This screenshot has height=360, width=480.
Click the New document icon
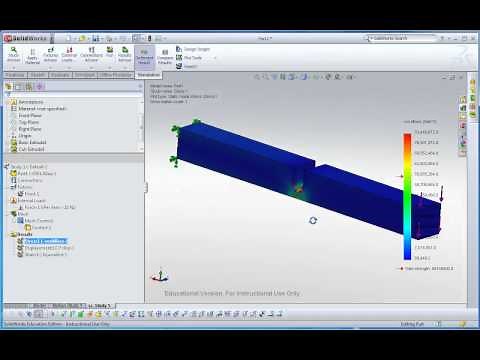(69, 39)
